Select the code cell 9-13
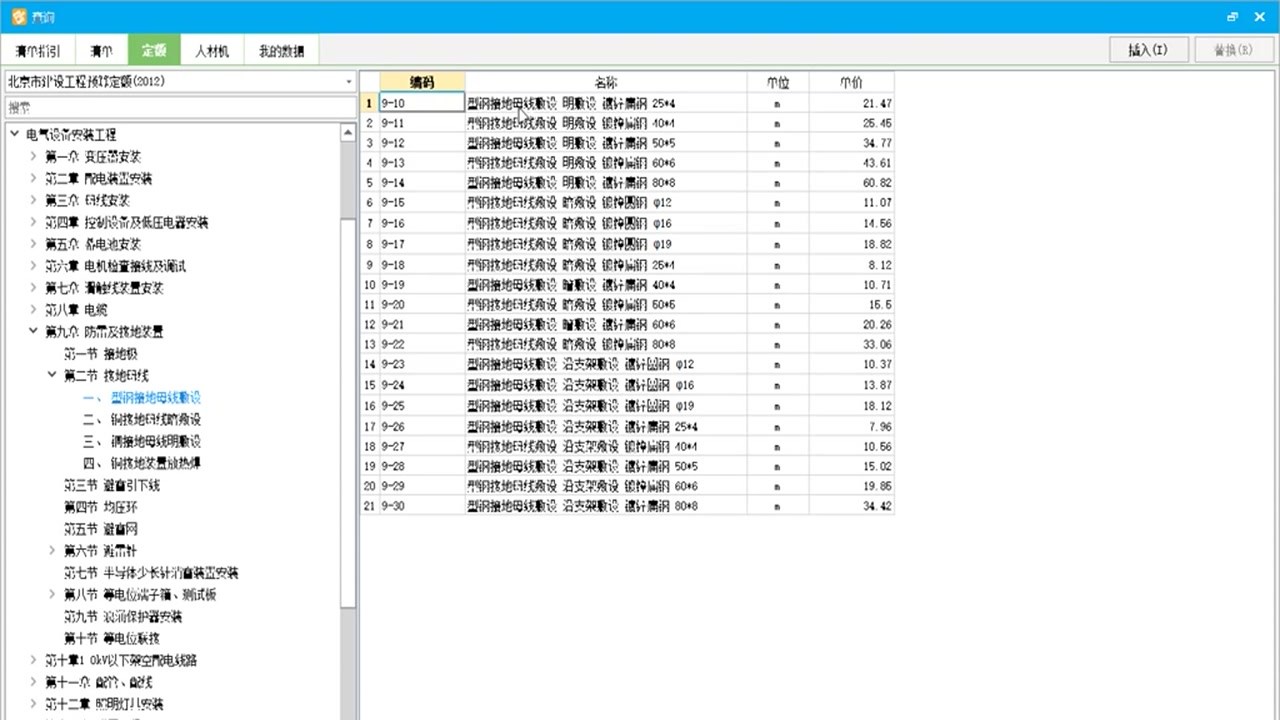1280x720 pixels. click(422, 163)
